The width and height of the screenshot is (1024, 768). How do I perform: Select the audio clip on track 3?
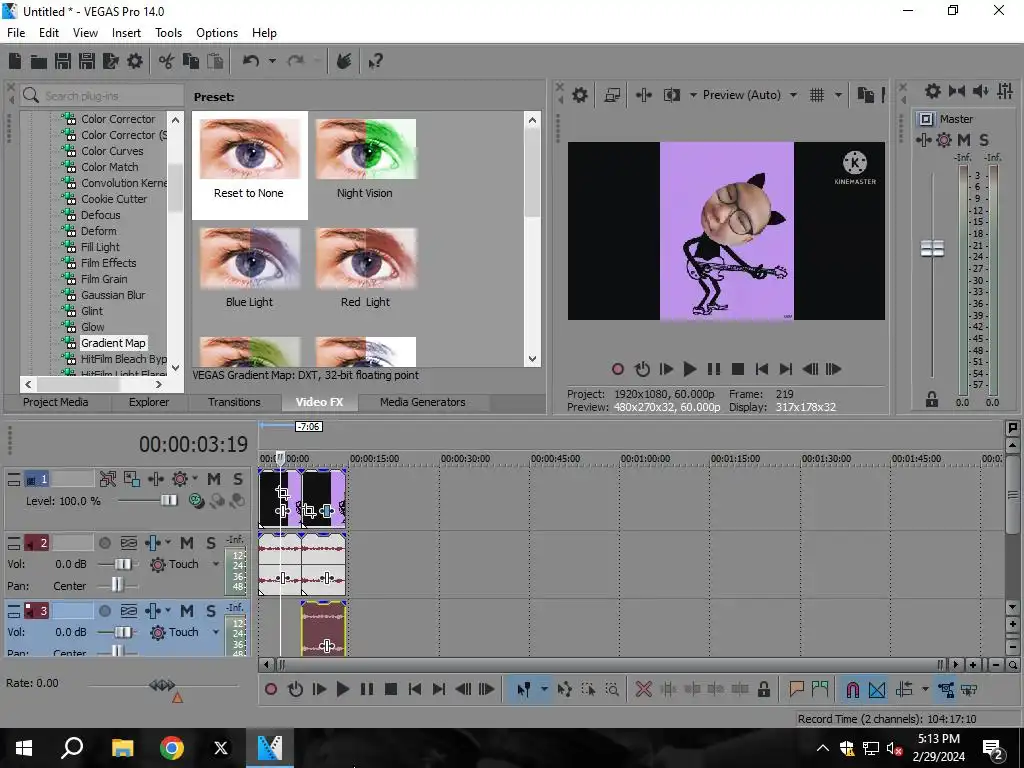(x=324, y=628)
